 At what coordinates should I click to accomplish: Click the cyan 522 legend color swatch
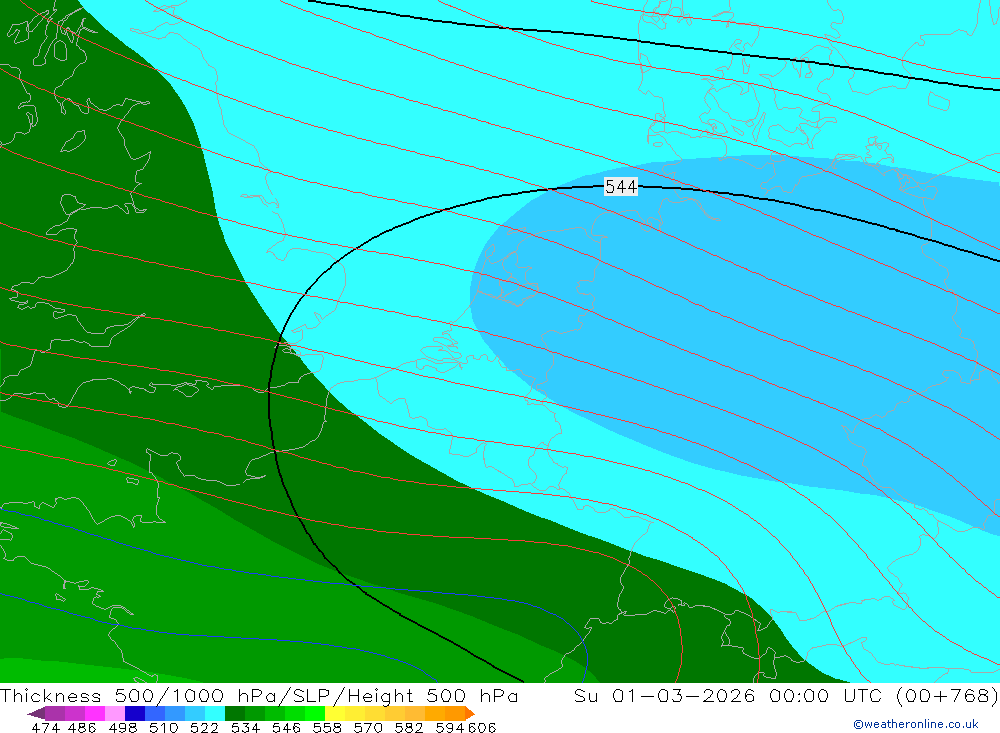pos(215,713)
